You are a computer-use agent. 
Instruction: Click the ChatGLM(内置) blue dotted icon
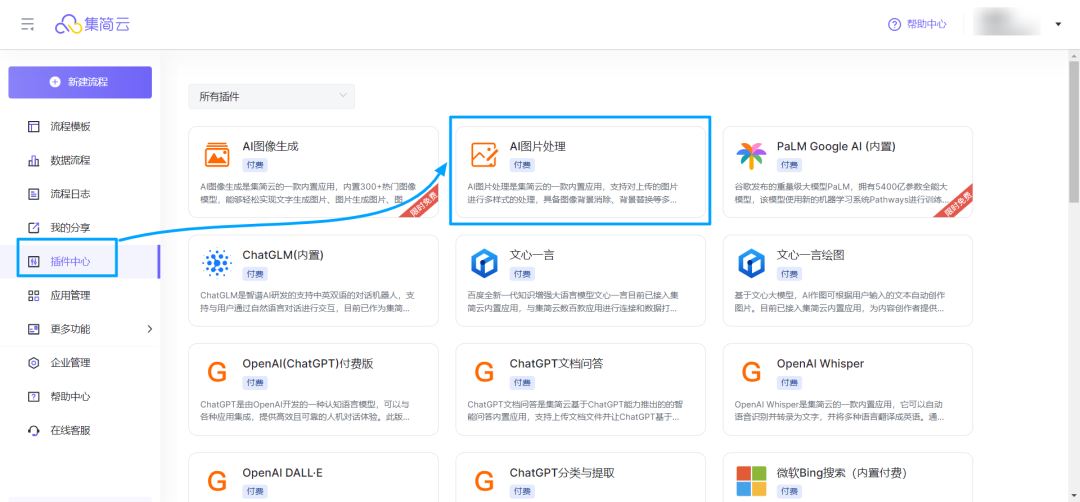(x=217, y=263)
